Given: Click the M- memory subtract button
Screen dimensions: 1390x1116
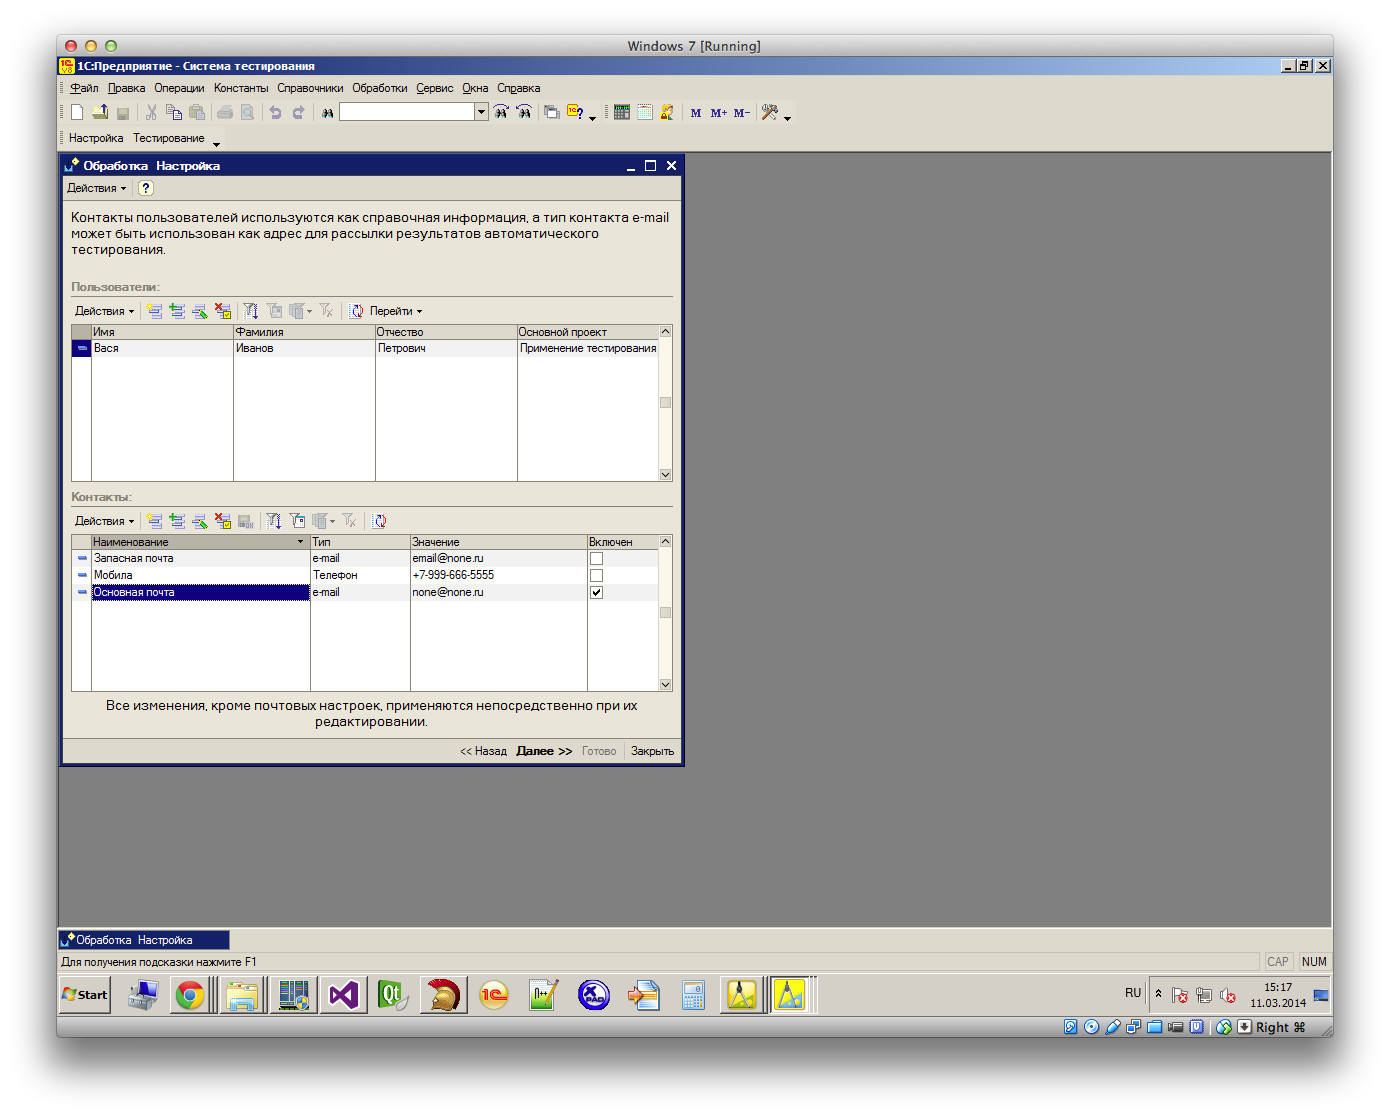Looking at the screenshot, I should point(742,113).
